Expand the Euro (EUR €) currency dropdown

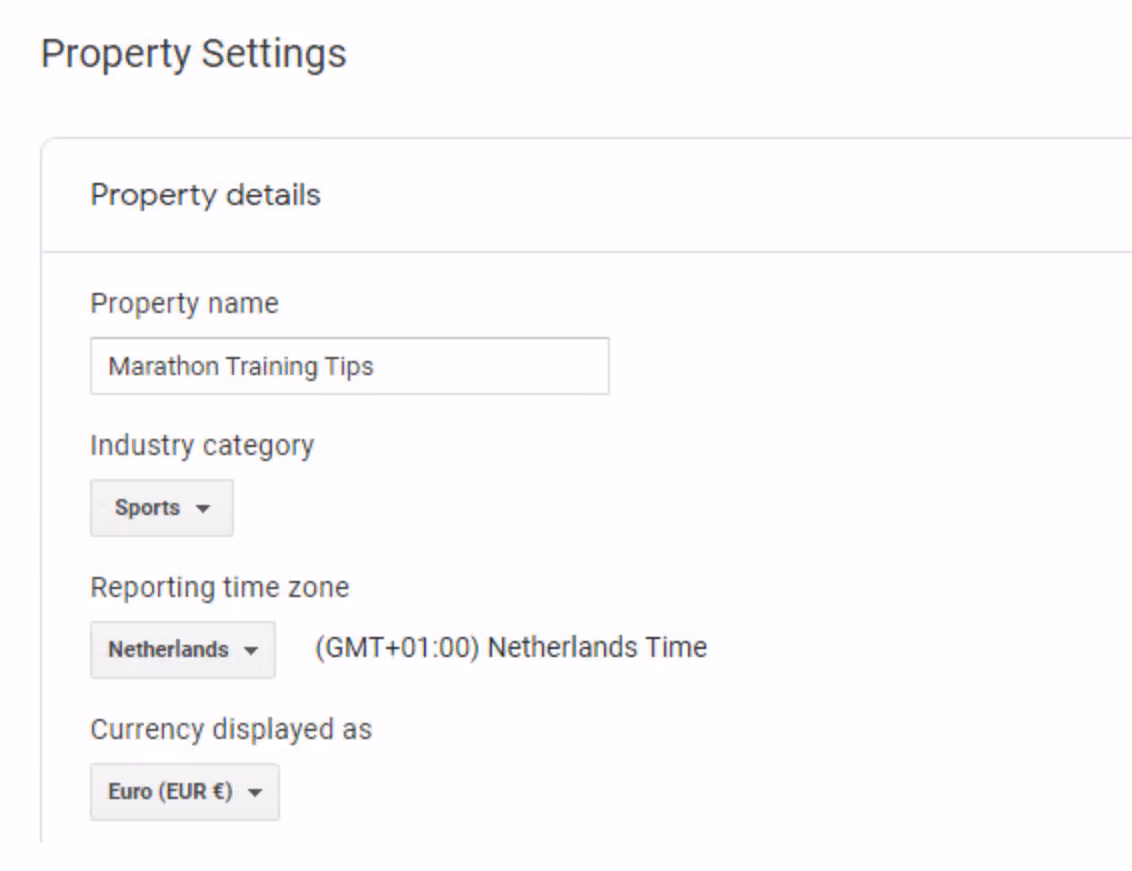pyautogui.click(x=185, y=792)
